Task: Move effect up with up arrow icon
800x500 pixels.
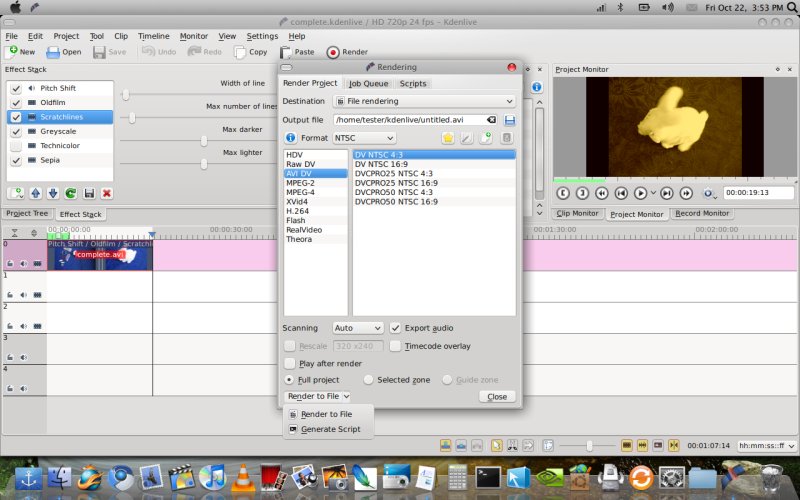Action: (x=35, y=193)
